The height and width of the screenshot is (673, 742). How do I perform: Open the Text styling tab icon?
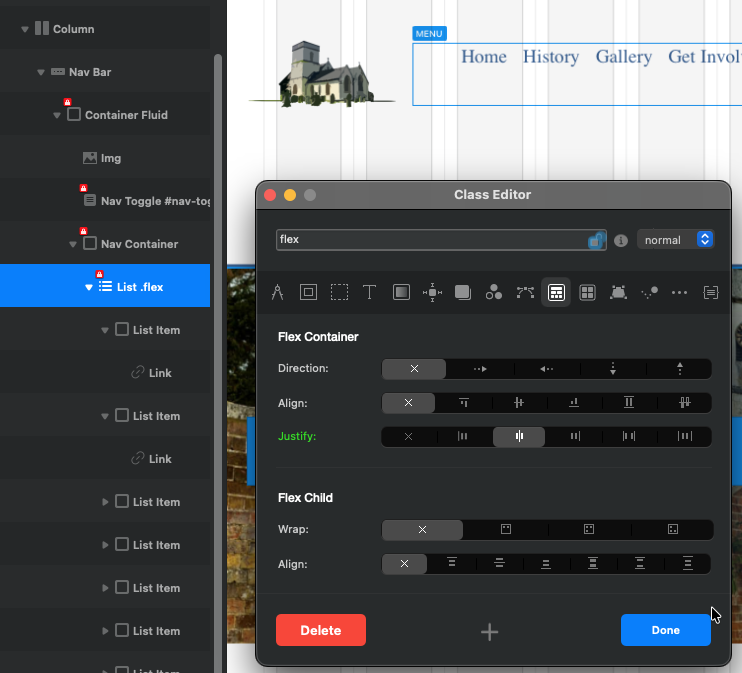[369, 292]
